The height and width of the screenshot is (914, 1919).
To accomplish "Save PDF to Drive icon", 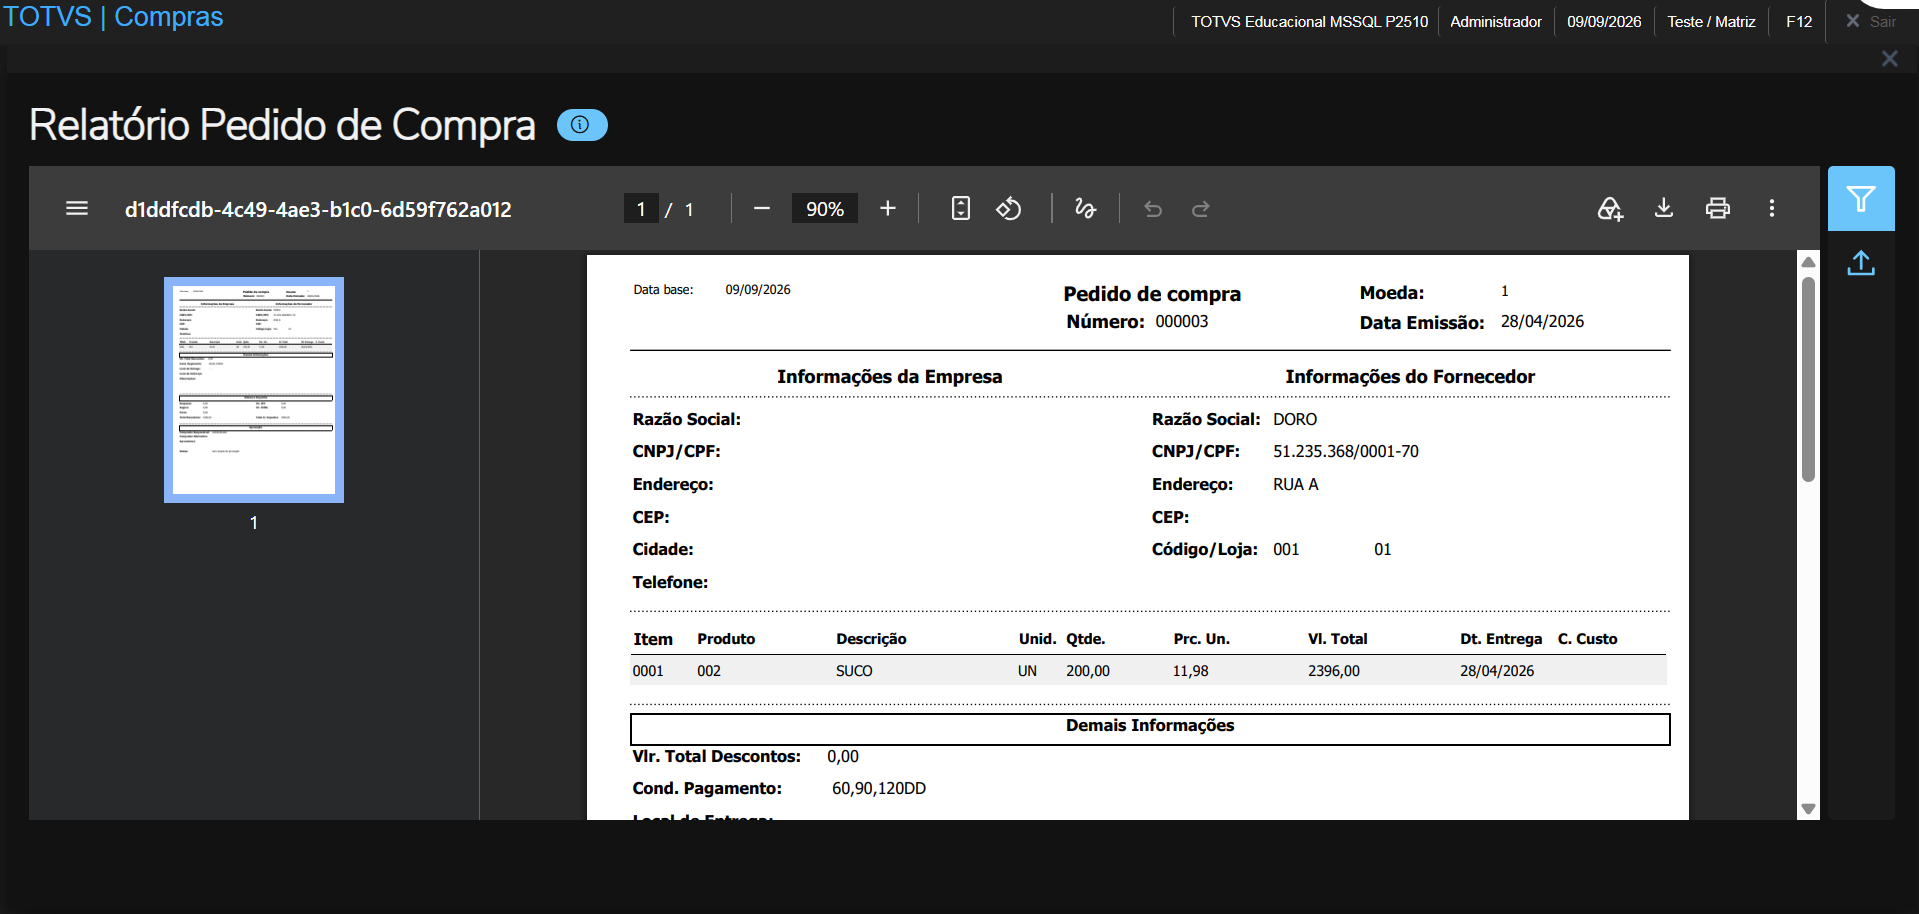I will point(1610,208).
